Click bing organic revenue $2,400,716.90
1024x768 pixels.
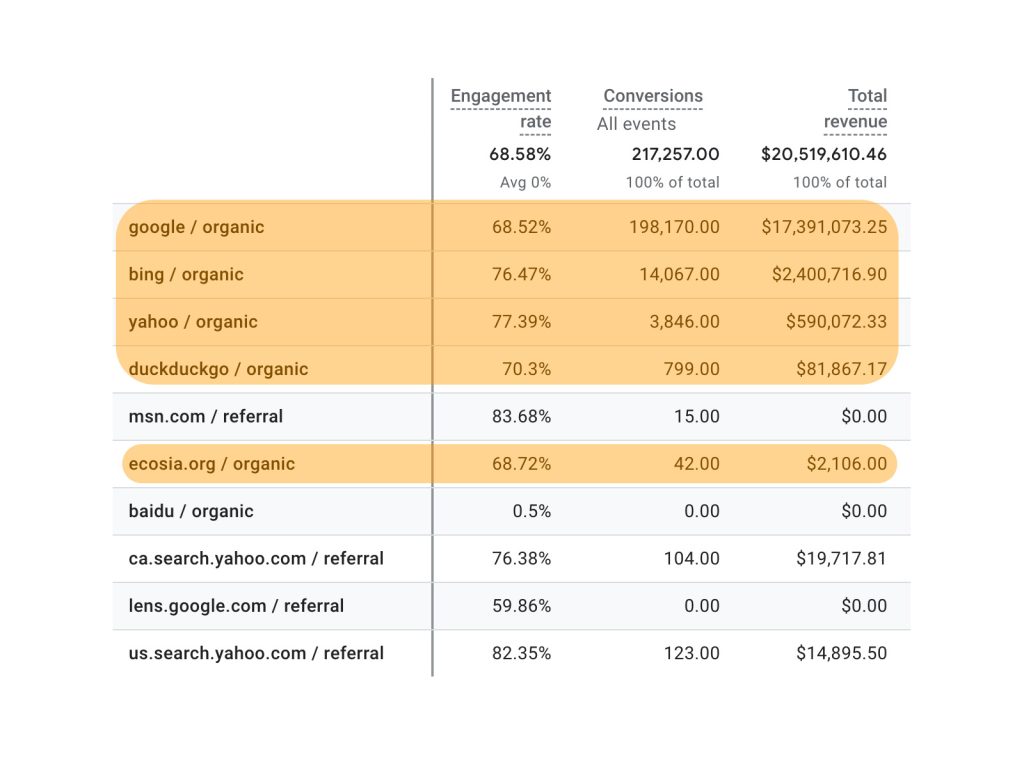point(829,274)
